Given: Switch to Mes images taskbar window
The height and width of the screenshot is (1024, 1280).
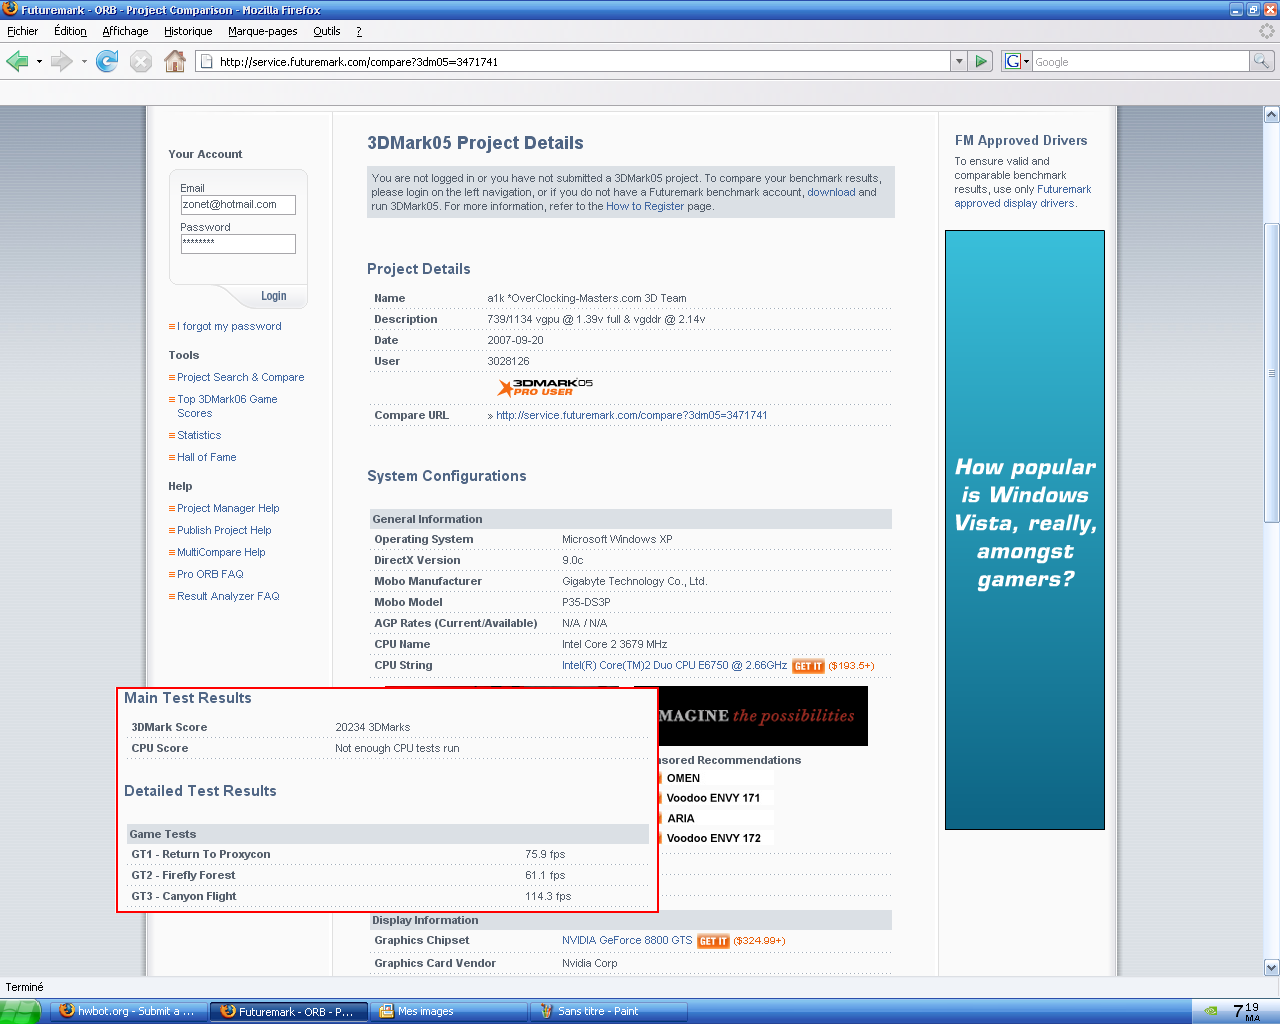Looking at the screenshot, I should 449,1011.
